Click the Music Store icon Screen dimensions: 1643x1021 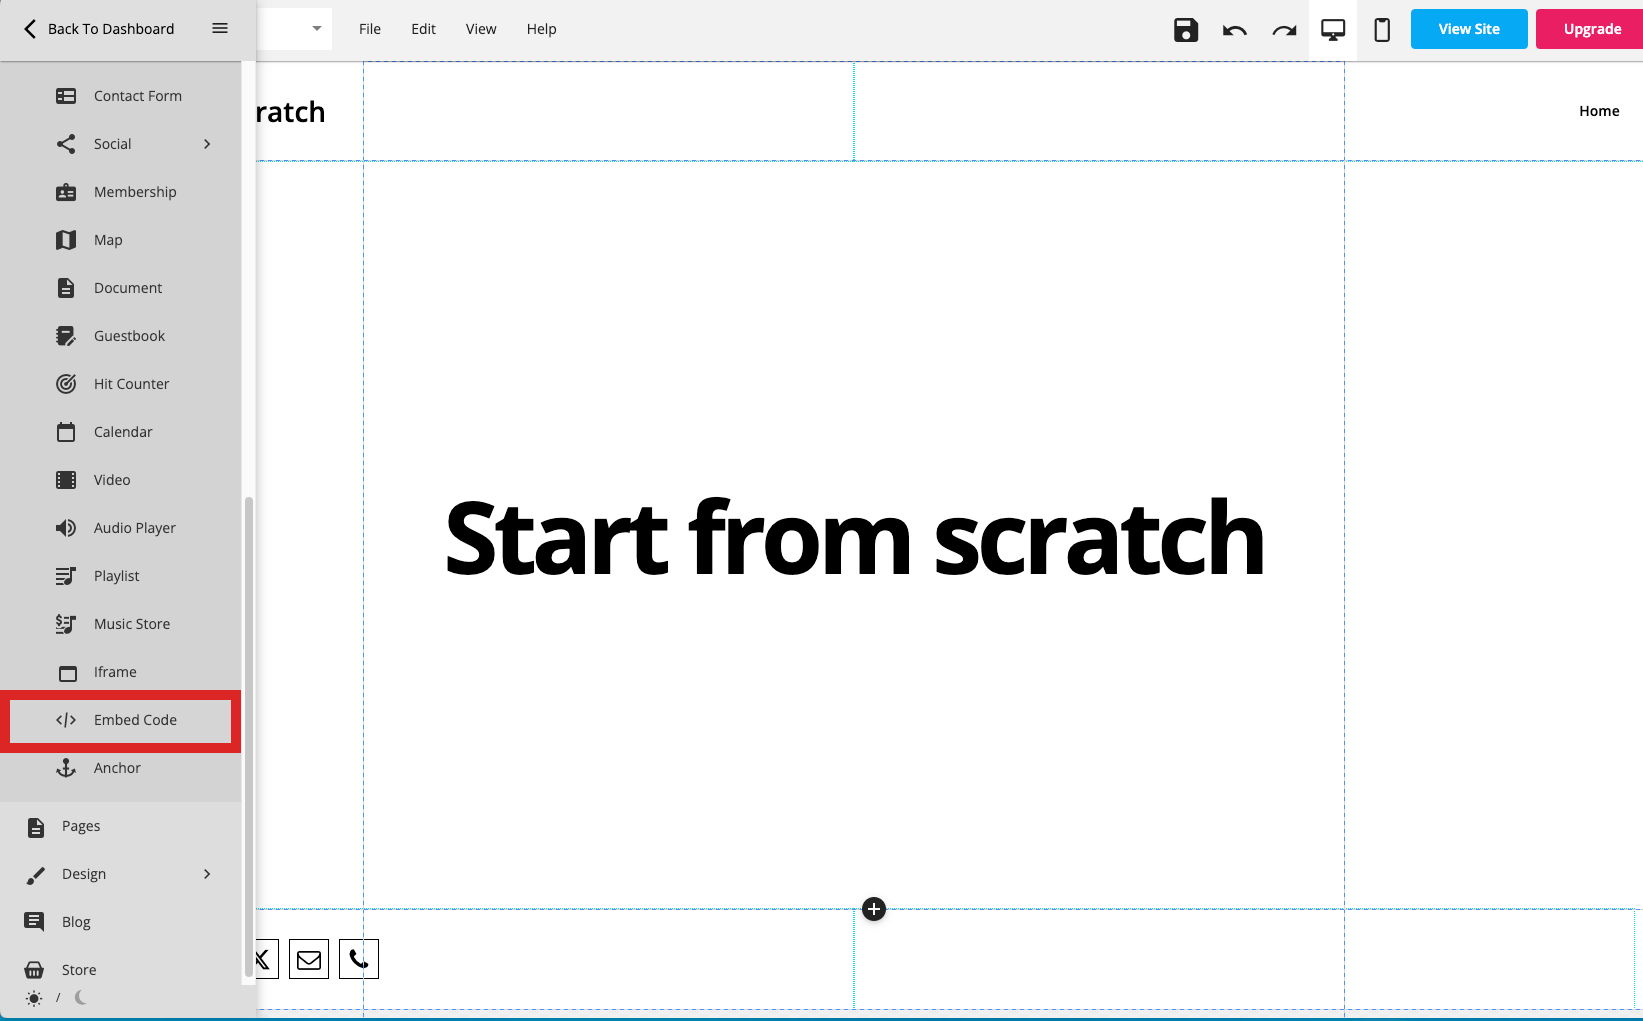coord(66,624)
